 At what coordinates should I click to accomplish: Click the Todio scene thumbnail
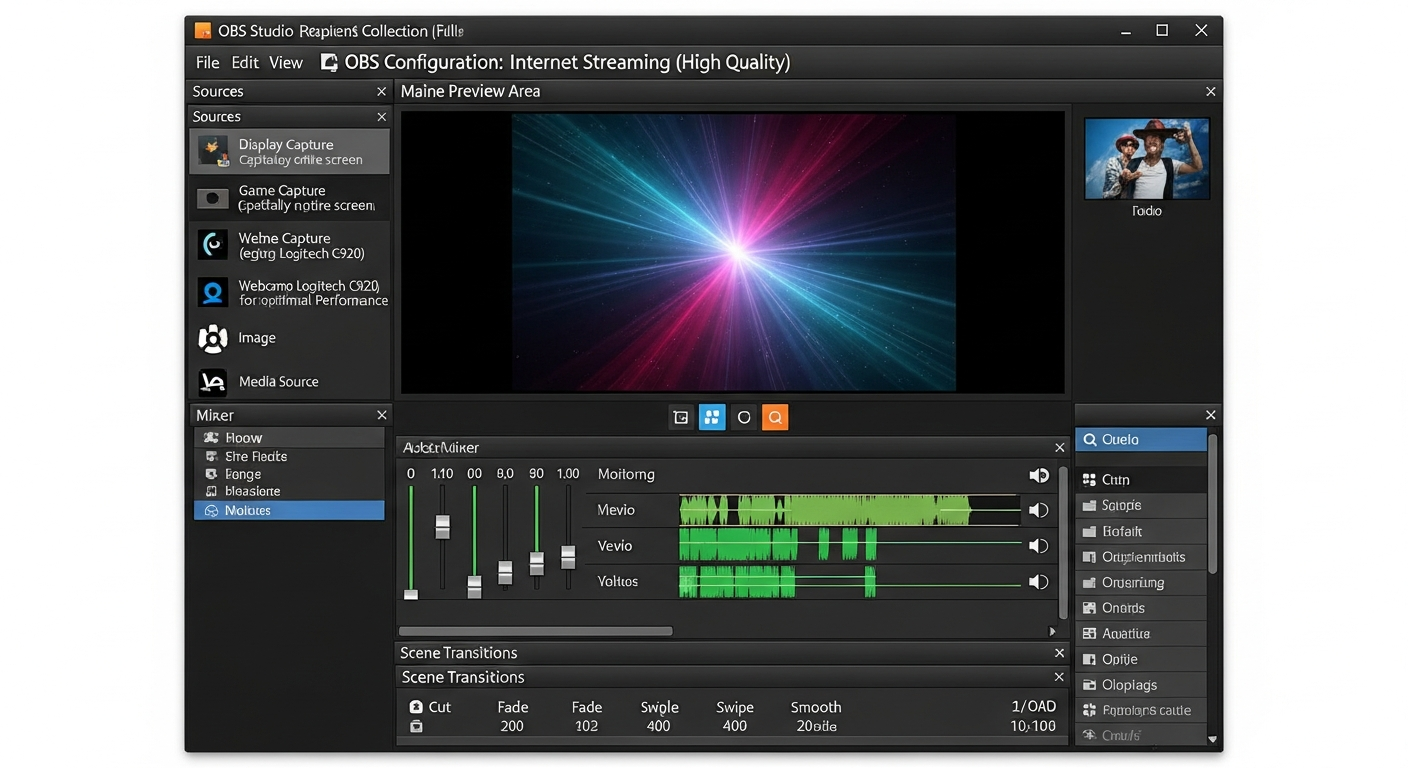1146,158
